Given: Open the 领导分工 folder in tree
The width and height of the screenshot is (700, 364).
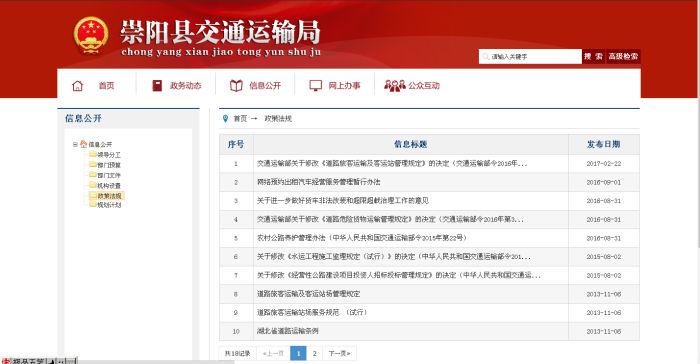Looking at the screenshot, I should [104, 155].
